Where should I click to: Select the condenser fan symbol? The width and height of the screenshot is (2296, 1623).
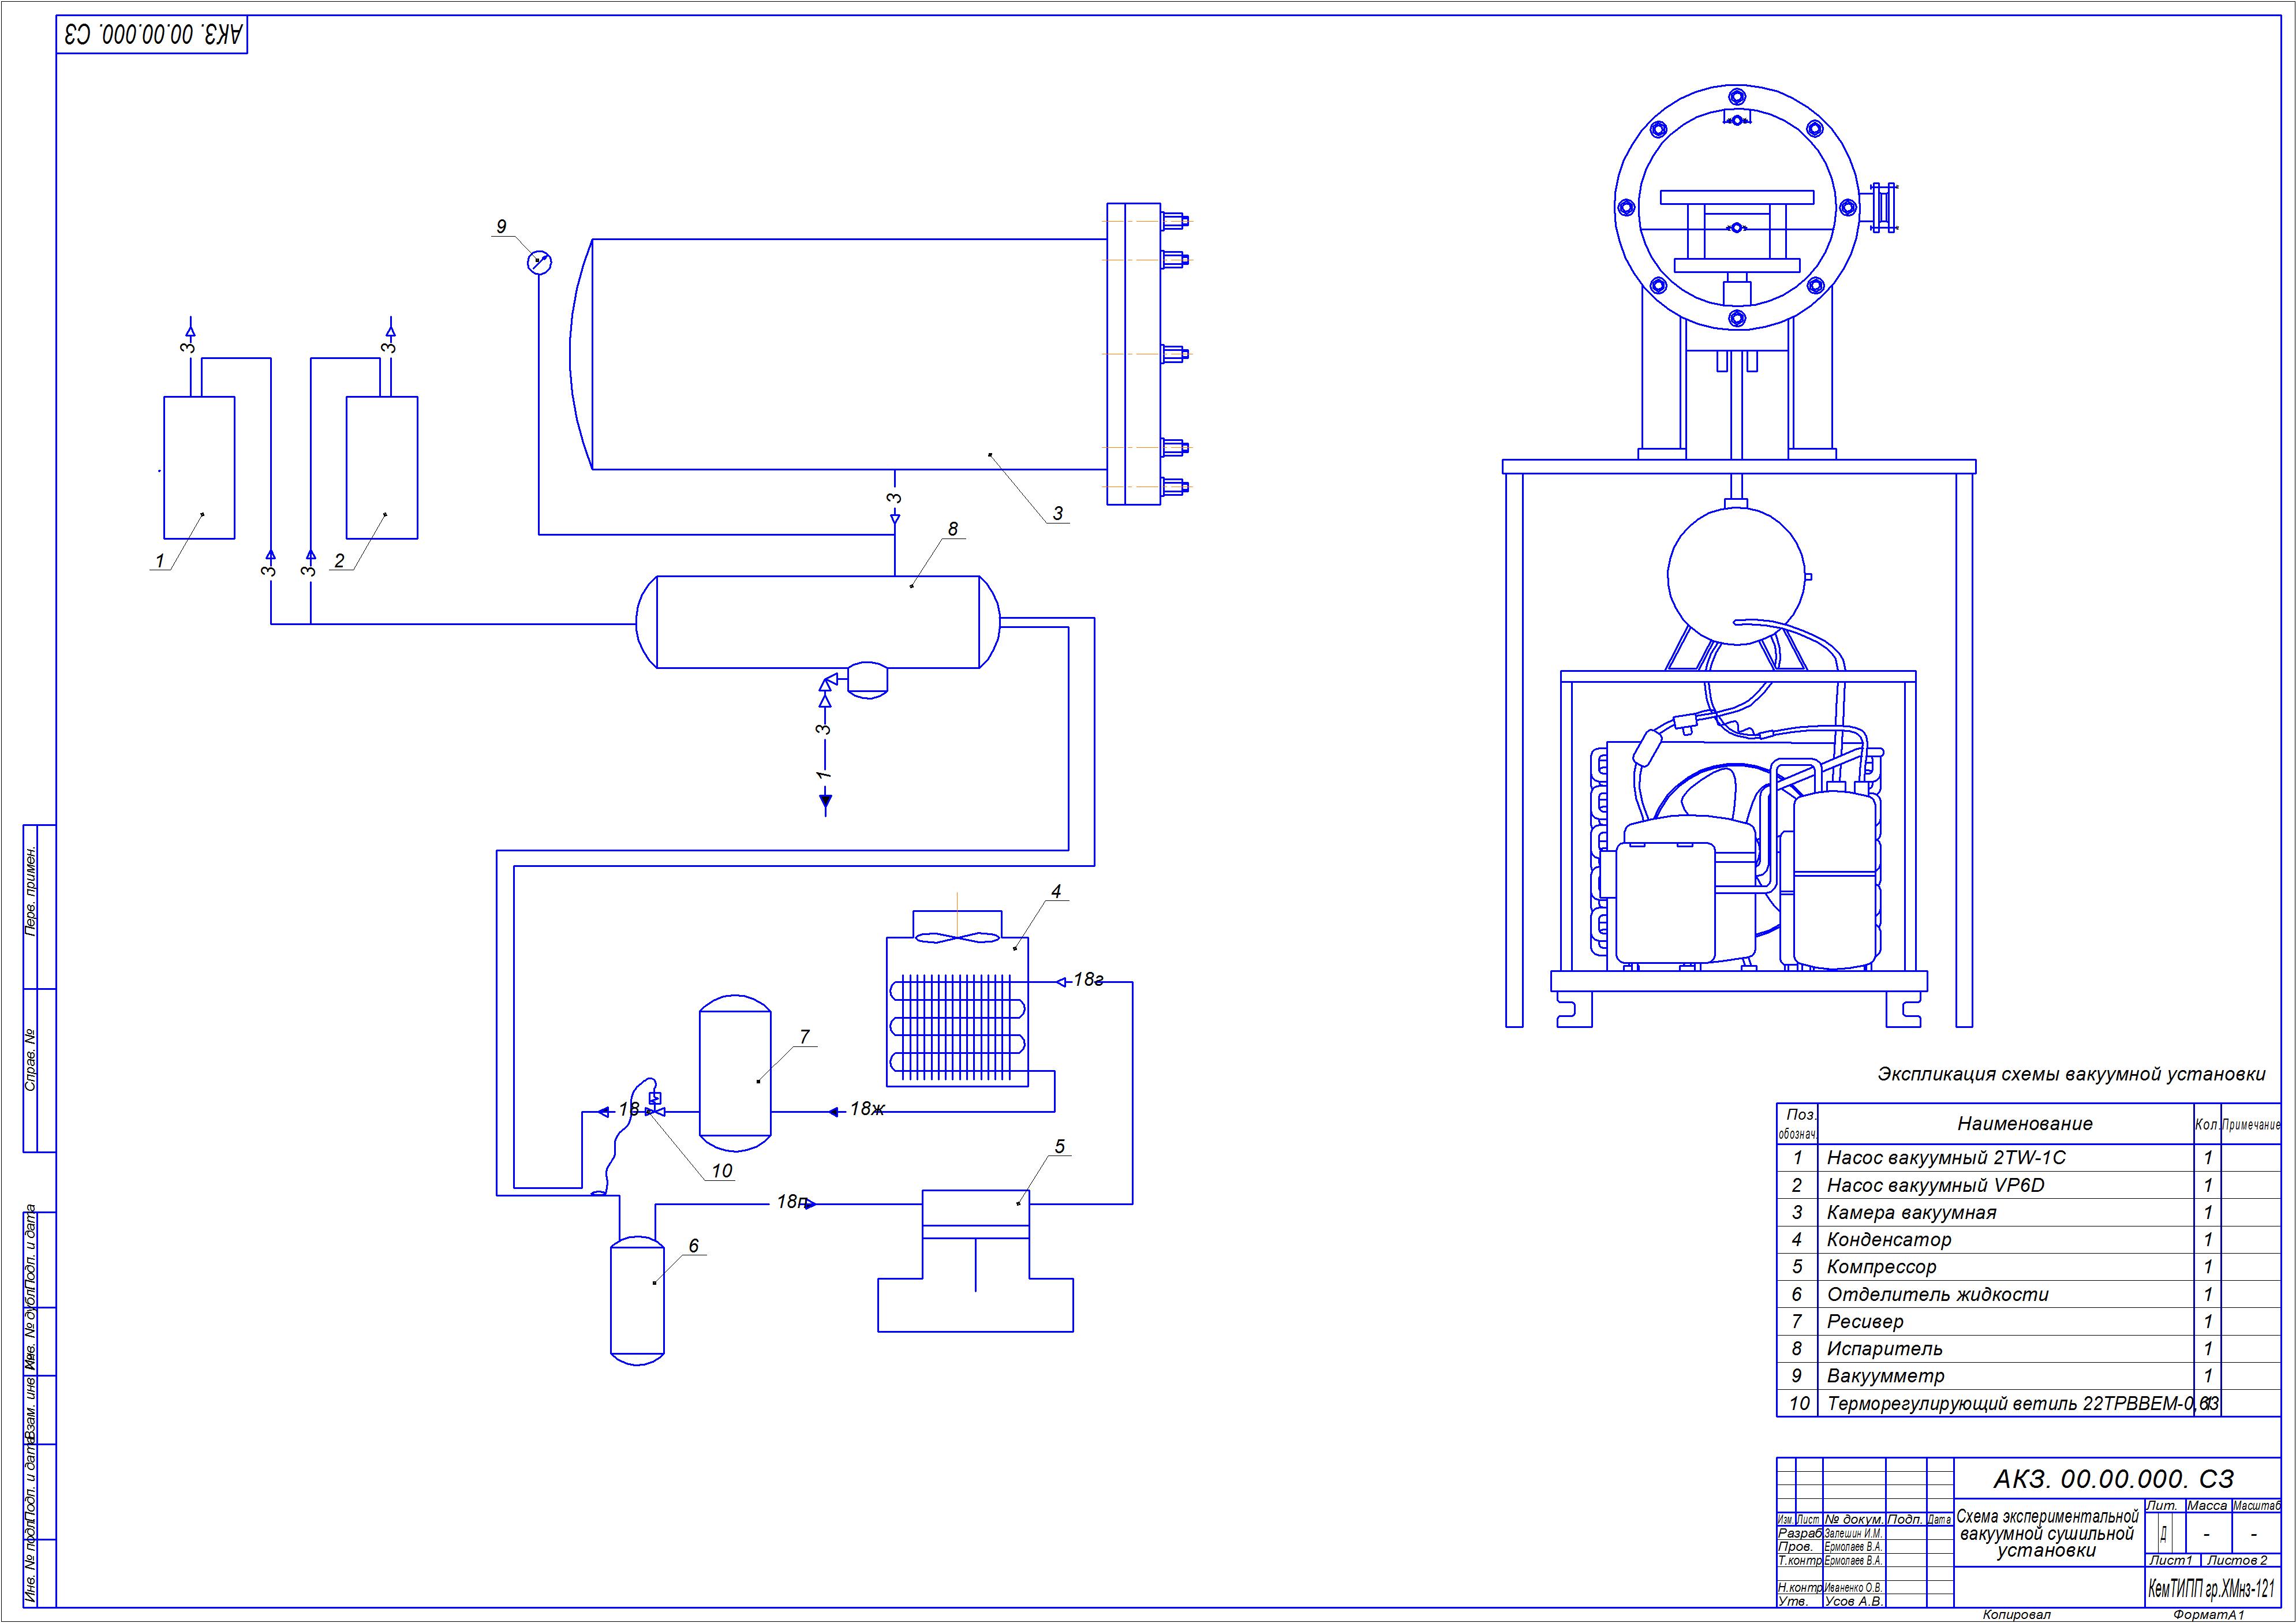point(957,938)
